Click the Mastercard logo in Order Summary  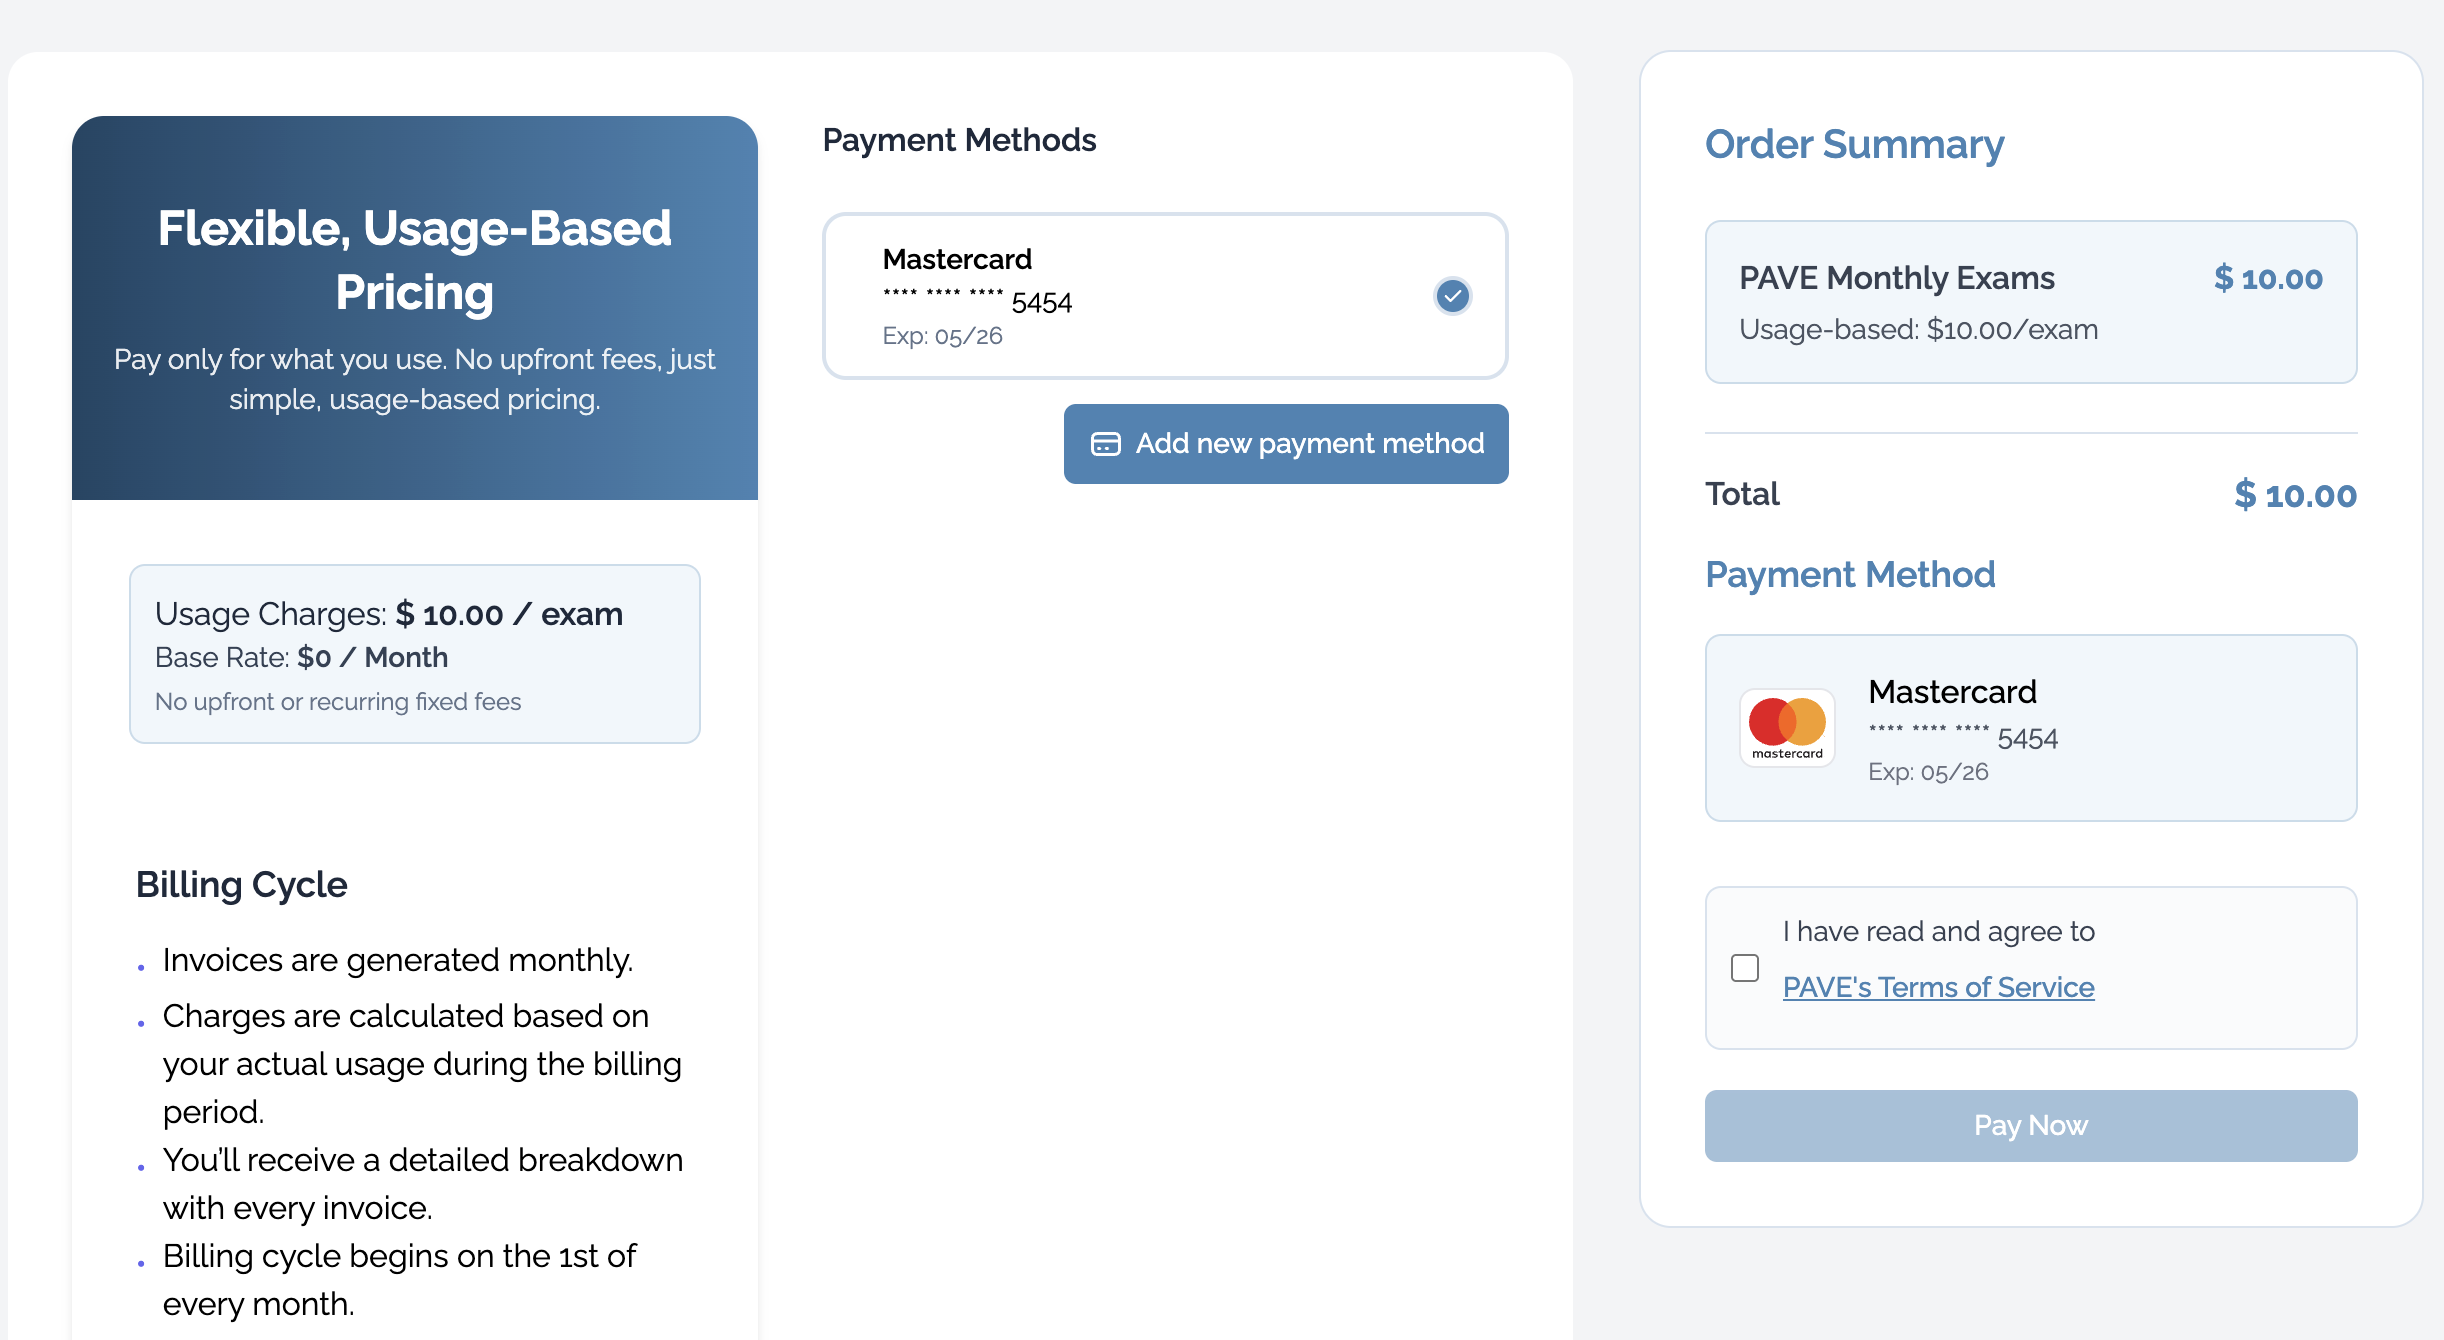pos(1787,727)
